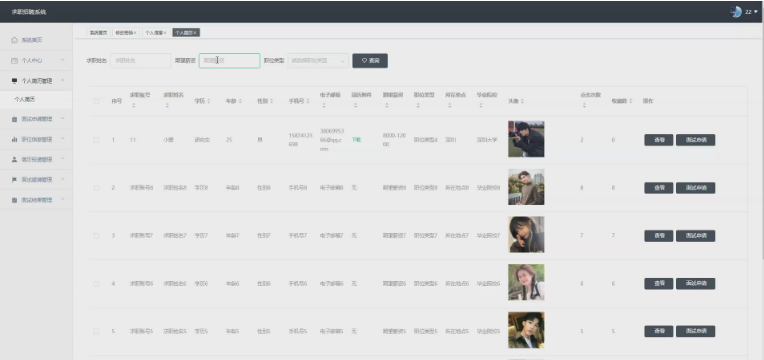This screenshot has width=764, height=360.
Task: Click the person icon for 简历投递管理
Action: point(14,159)
